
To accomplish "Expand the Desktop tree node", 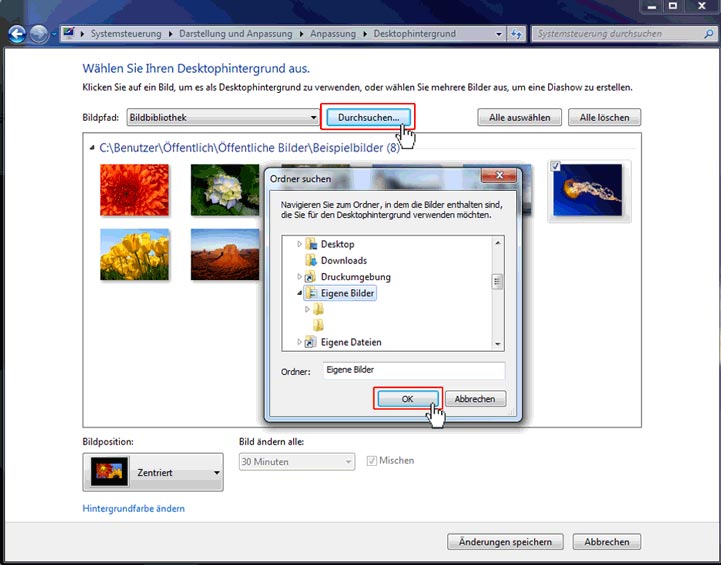I will click(299, 244).
